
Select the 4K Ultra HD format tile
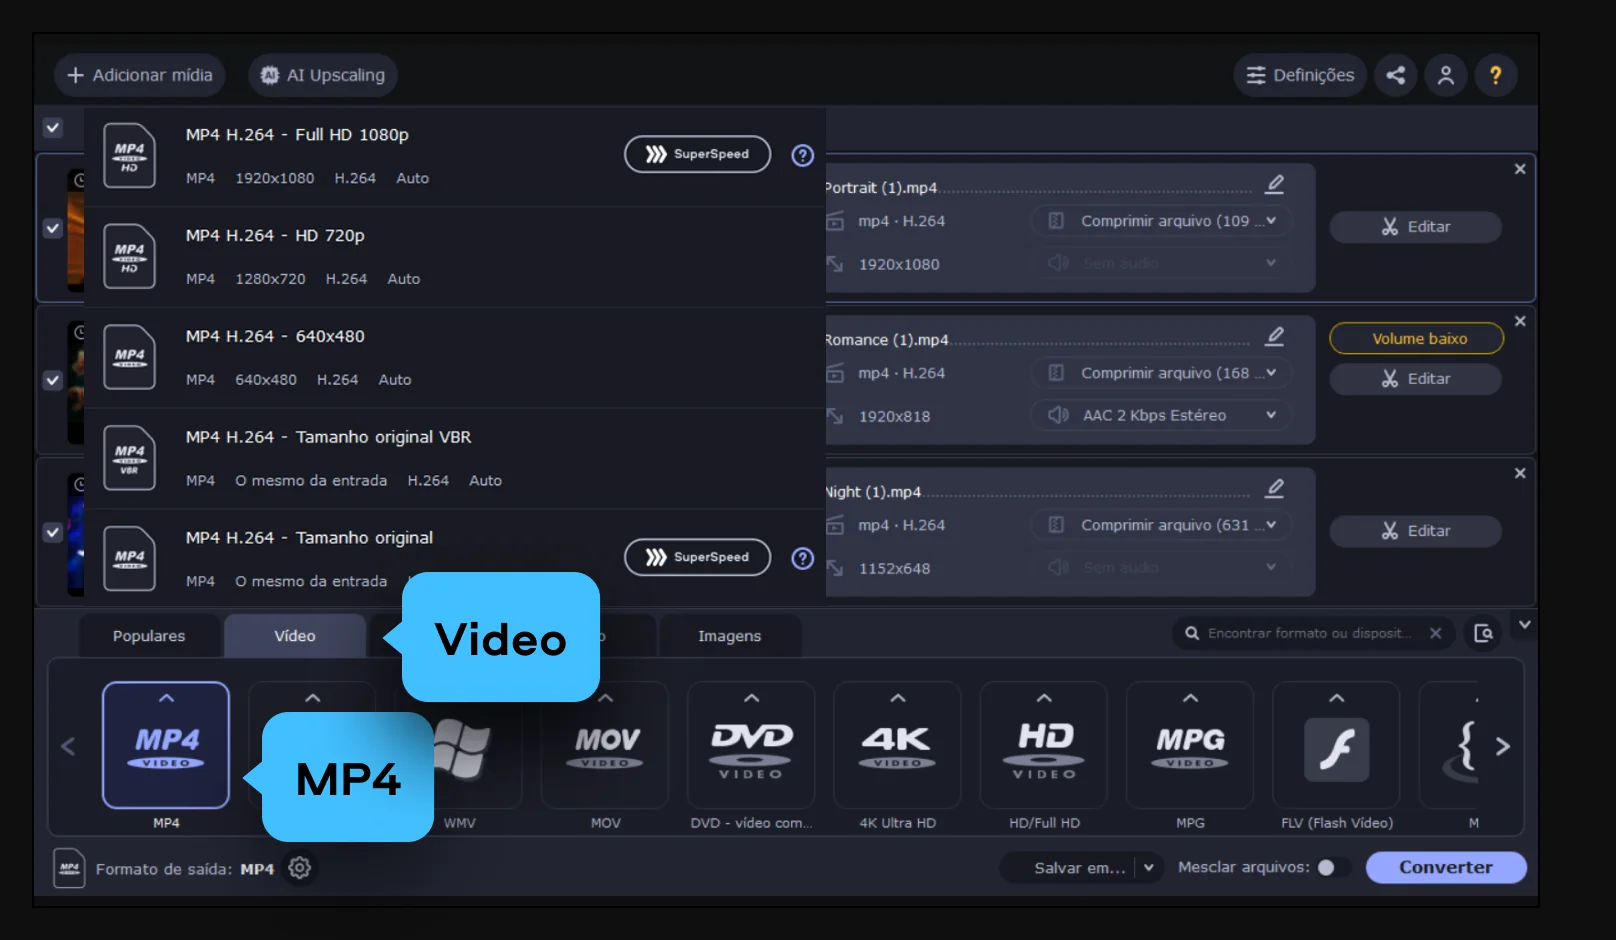897,746
